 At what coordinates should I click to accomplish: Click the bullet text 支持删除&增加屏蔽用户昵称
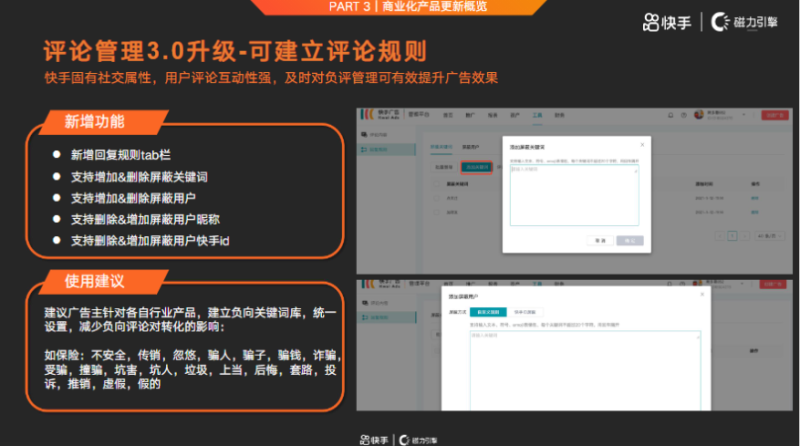click(145, 219)
